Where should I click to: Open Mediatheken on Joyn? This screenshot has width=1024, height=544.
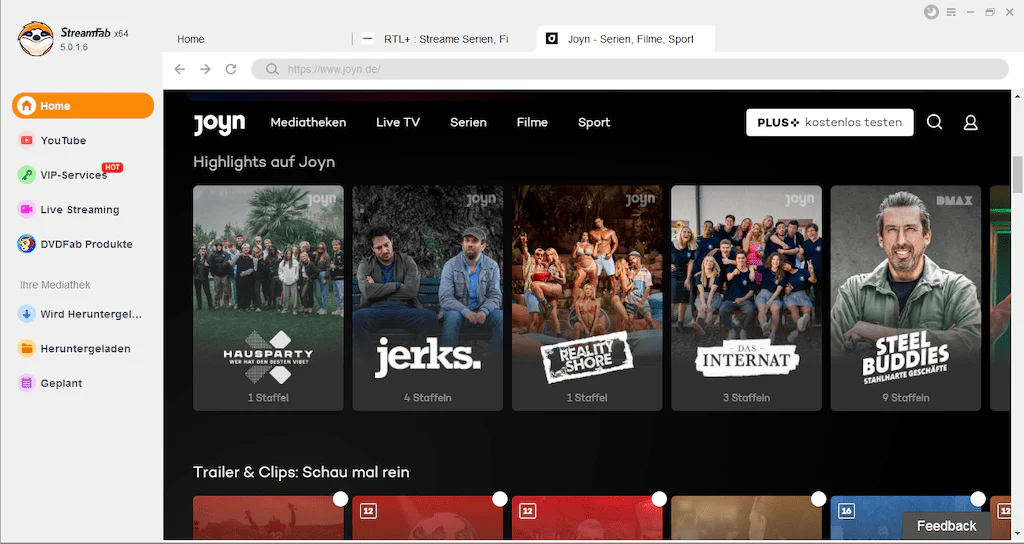[x=308, y=122]
